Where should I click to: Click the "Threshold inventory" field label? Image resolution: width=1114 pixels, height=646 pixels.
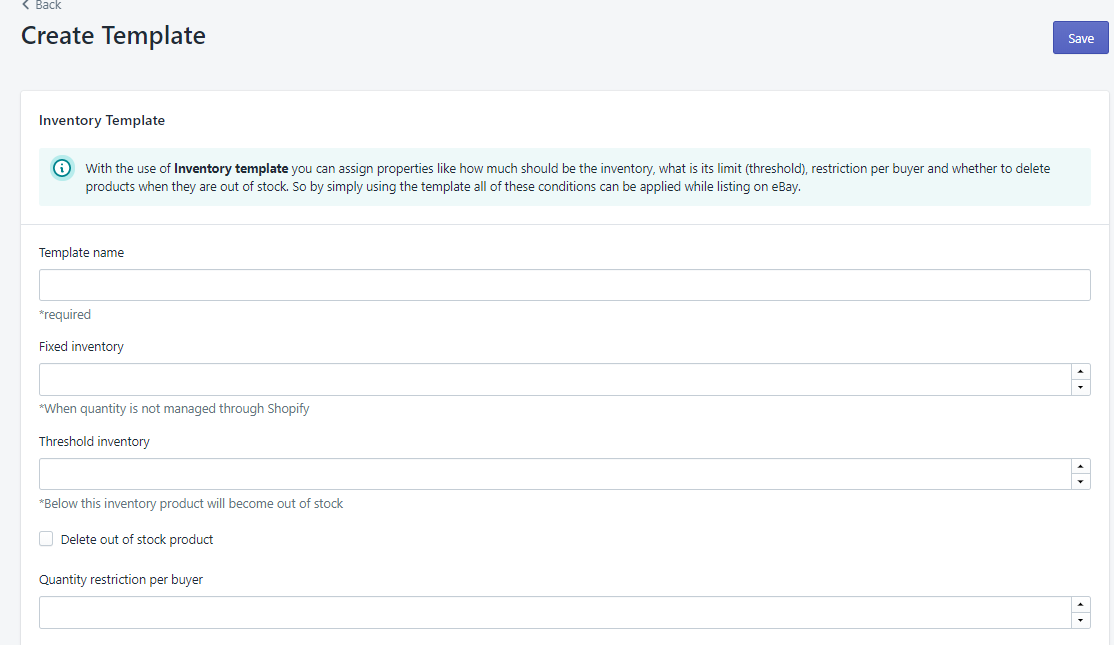(94, 441)
